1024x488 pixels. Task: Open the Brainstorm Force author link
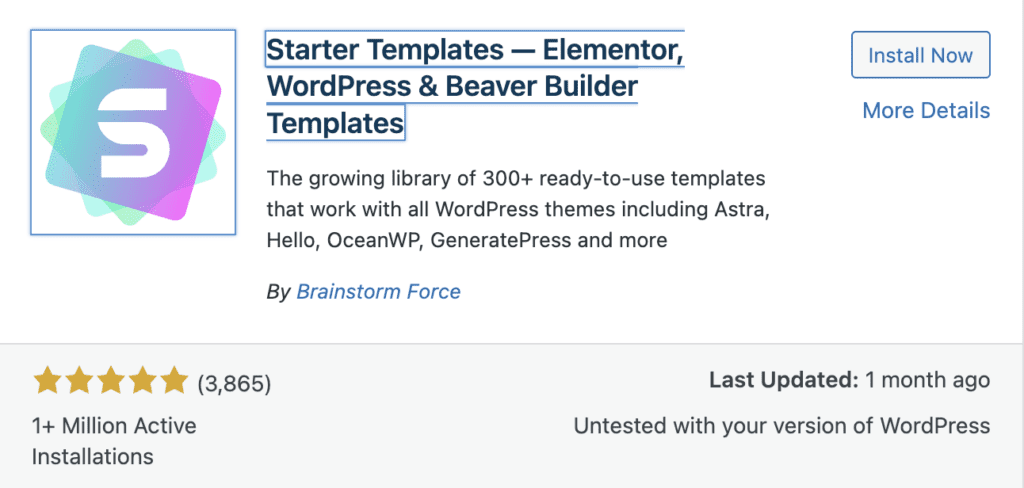[x=379, y=292]
